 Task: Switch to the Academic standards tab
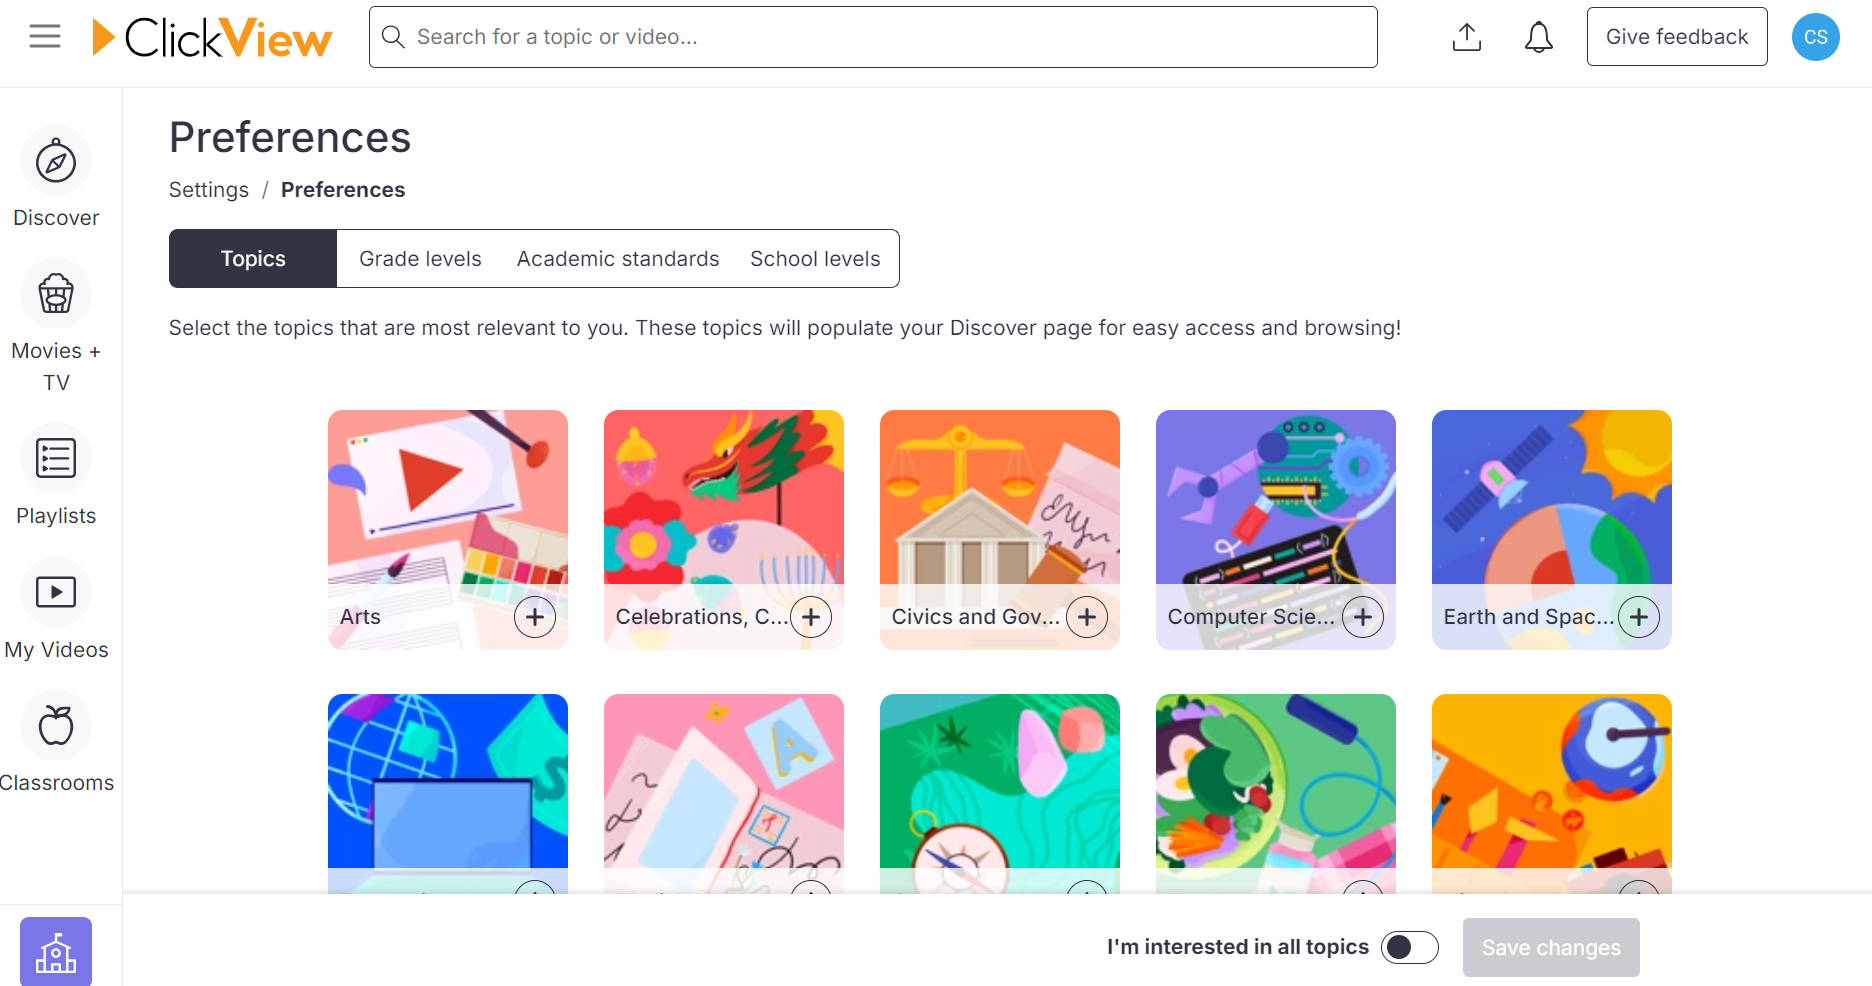[618, 259]
